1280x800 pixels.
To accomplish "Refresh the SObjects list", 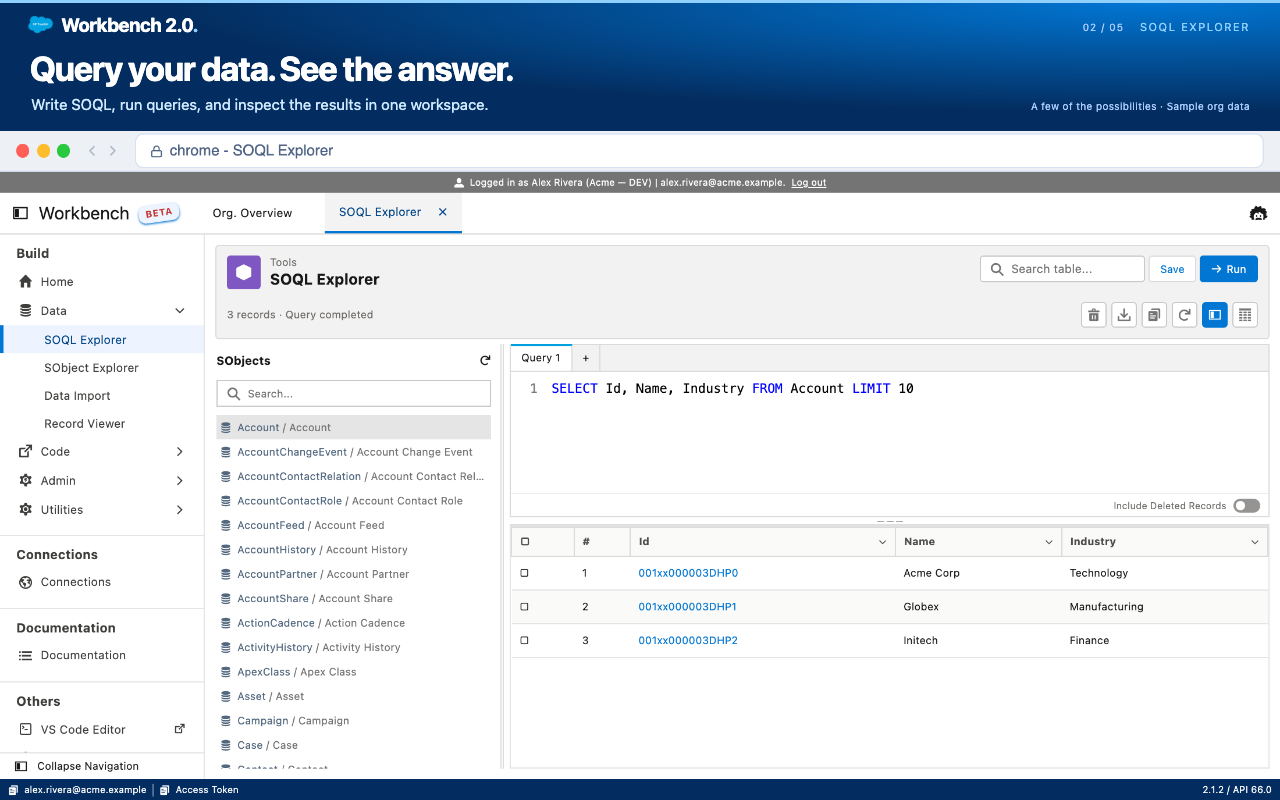I will click(x=485, y=361).
